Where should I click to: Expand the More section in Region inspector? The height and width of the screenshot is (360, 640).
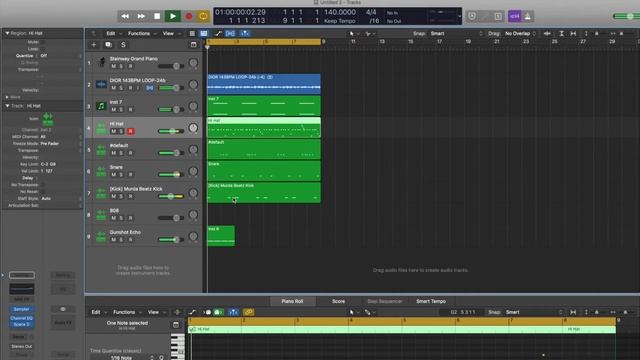tap(7, 97)
